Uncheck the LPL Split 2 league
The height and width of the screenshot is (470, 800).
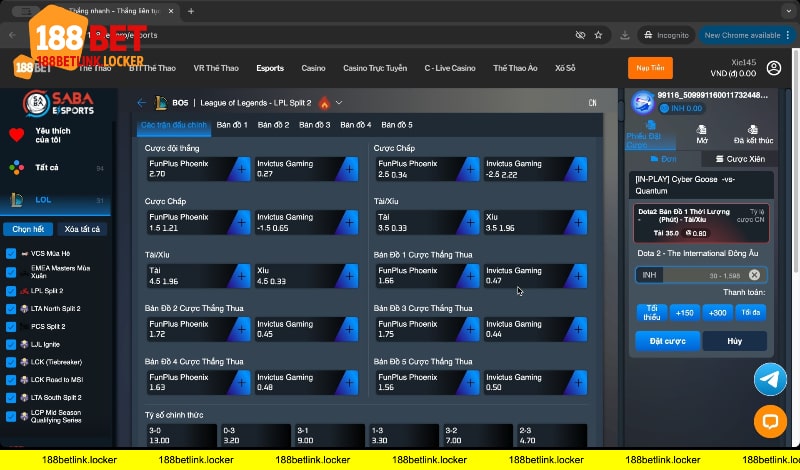(11, 290)
